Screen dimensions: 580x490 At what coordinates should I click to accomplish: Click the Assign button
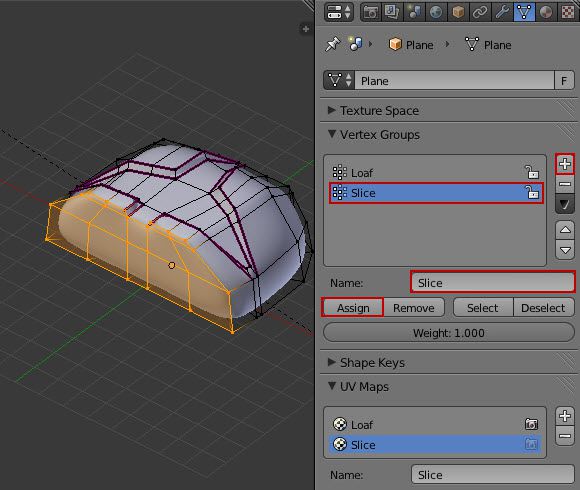tap(353, 308)
